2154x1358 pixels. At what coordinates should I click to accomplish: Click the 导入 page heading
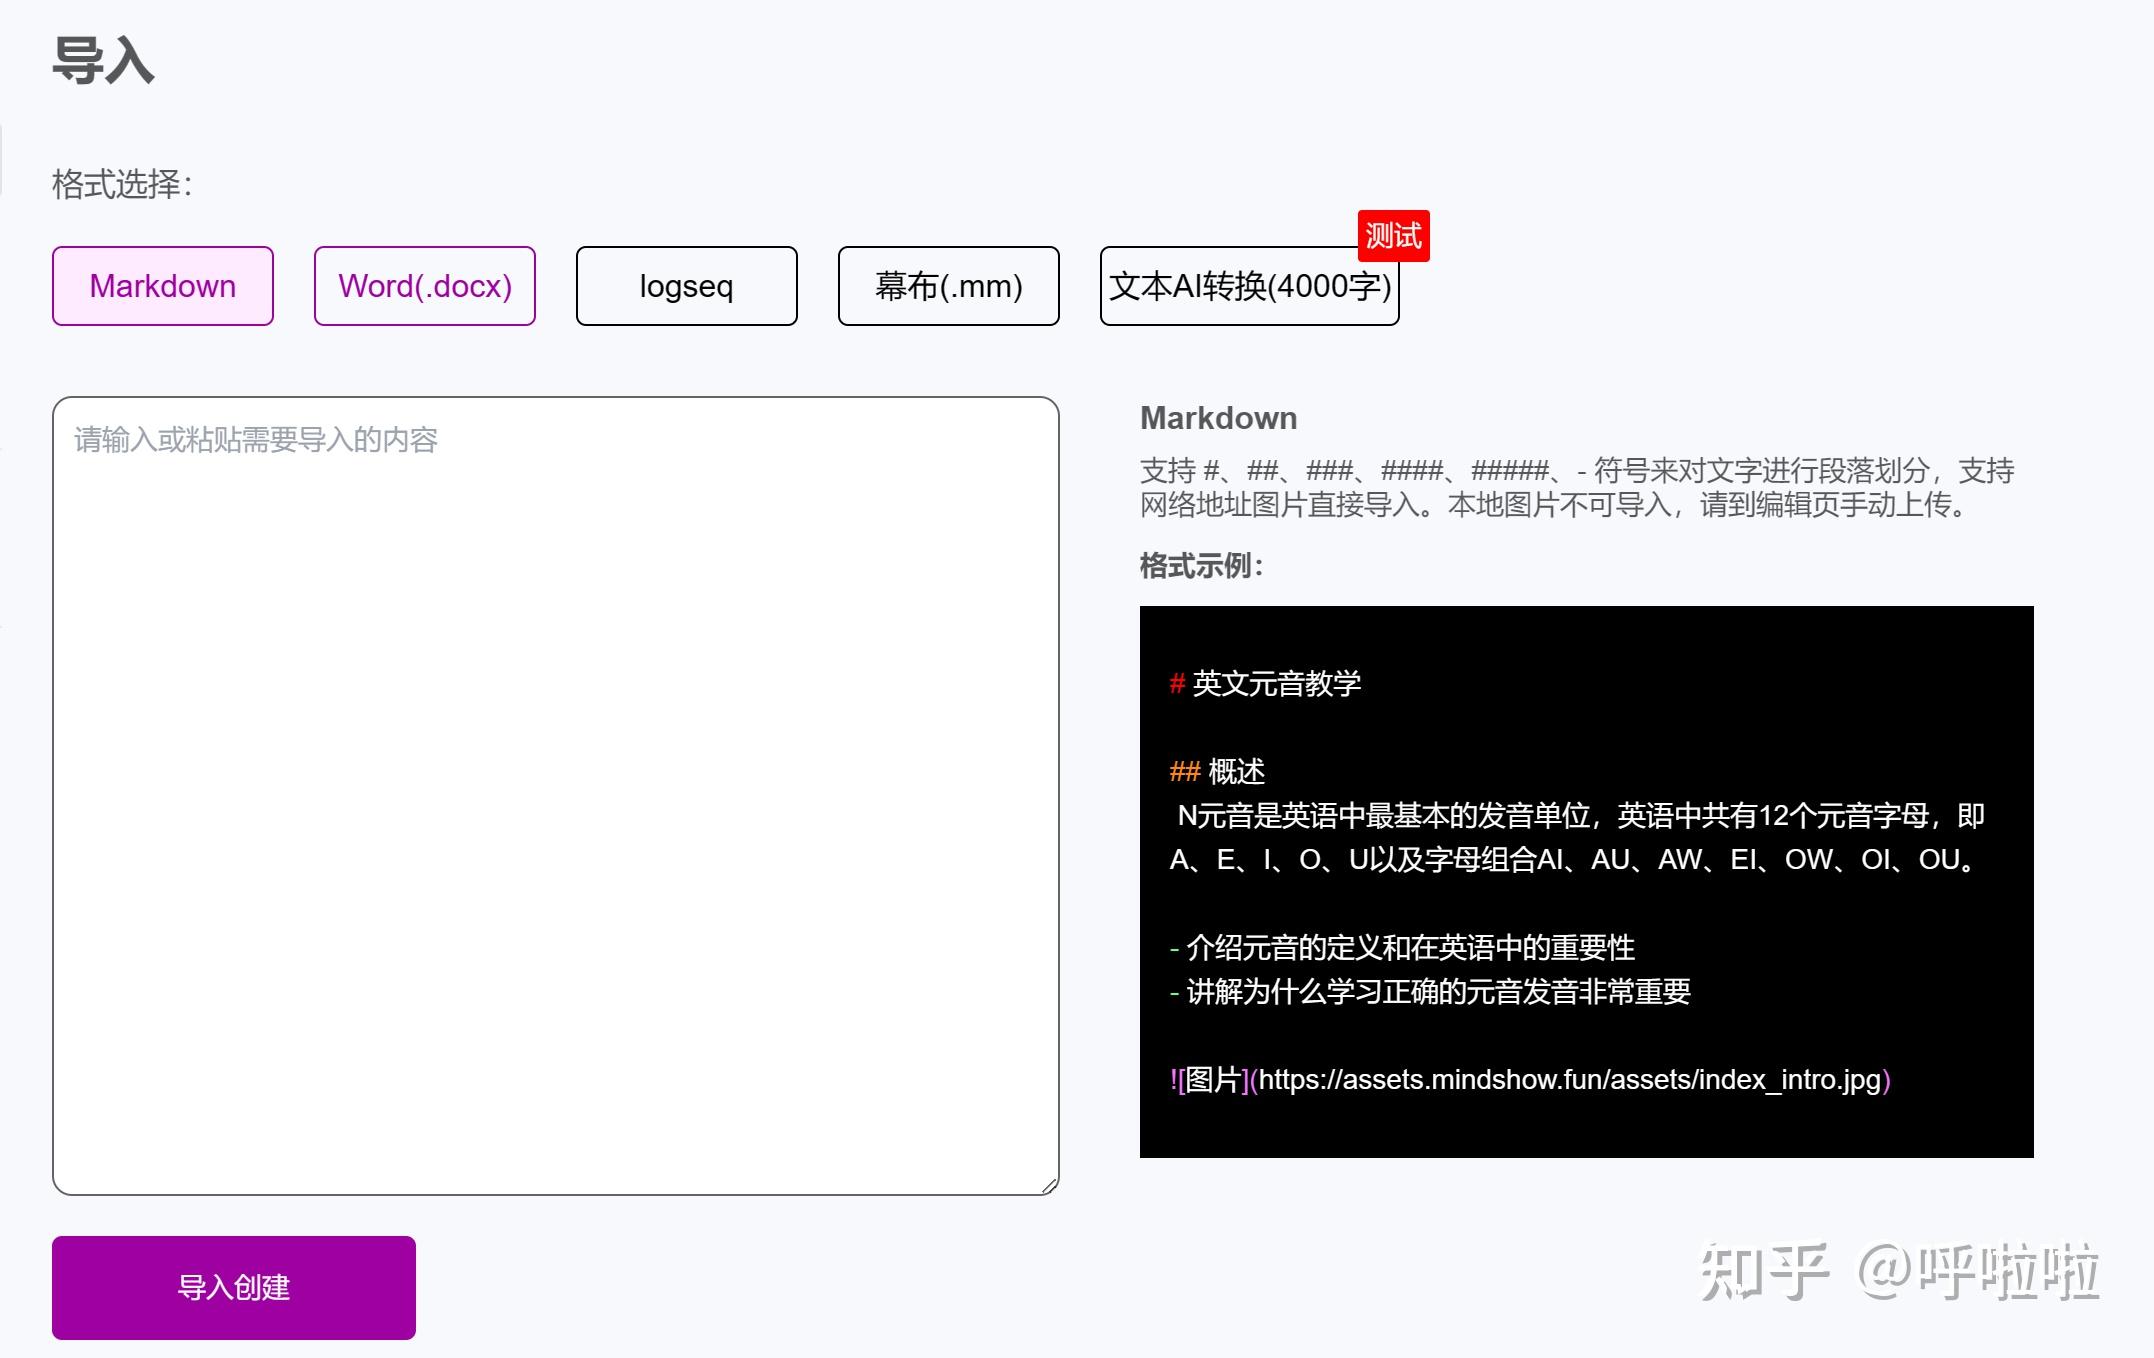tap(104, 60)
